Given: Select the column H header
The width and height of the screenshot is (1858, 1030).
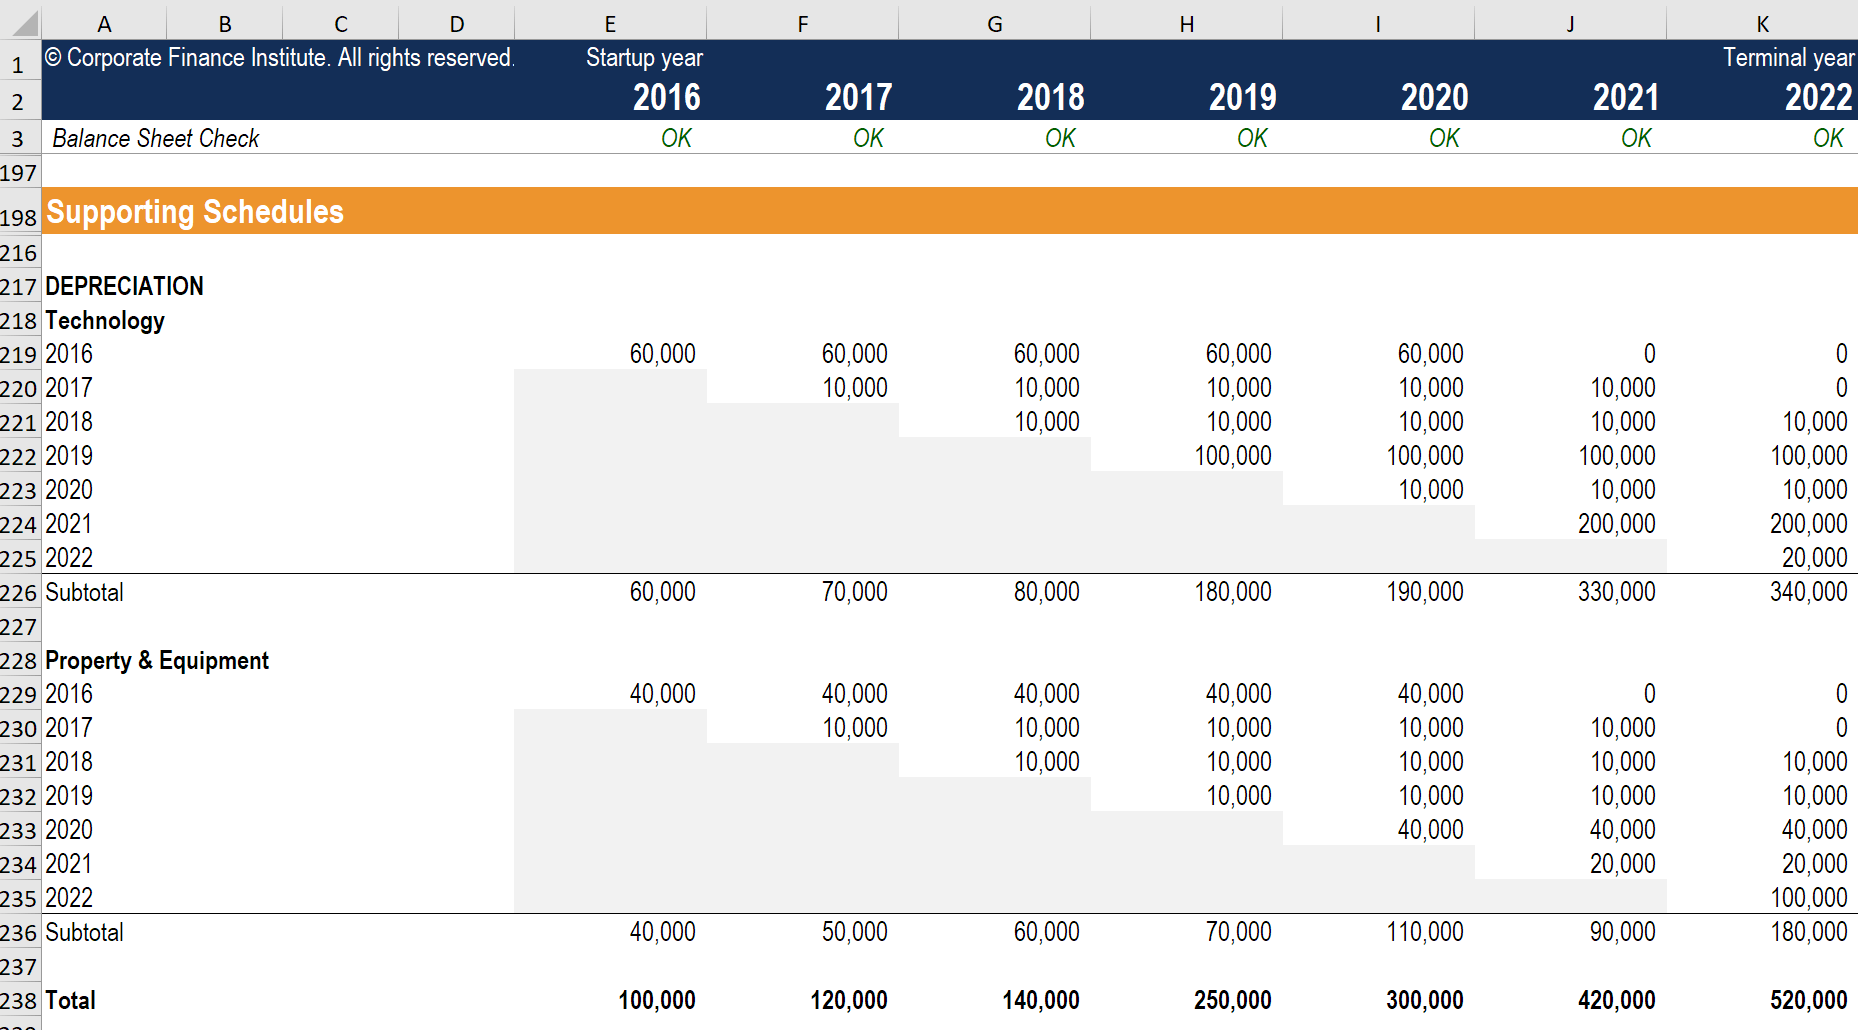Looking at the screenshot, I should pos(1186,24).
